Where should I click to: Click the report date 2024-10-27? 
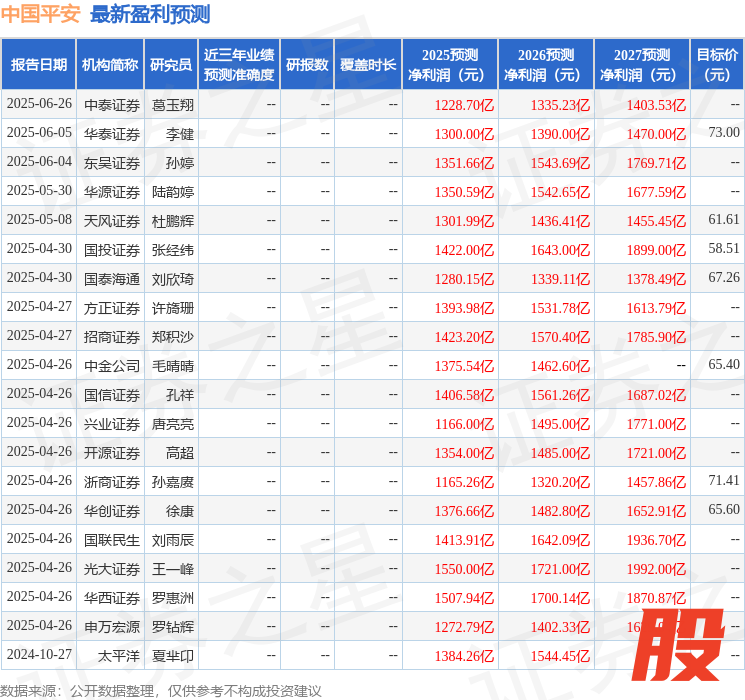coord(39,656)
